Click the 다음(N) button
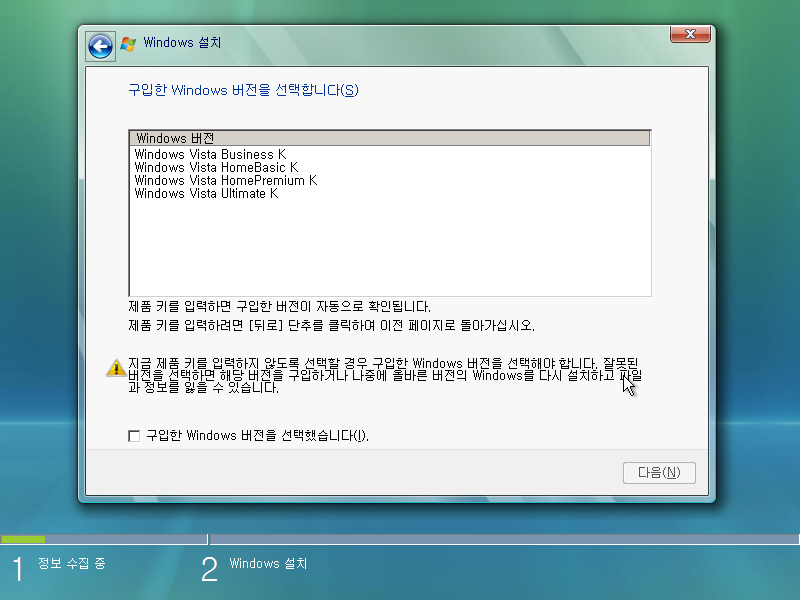Image resolution: width=800 pixels, height=600 pixels. pos(659,473)
